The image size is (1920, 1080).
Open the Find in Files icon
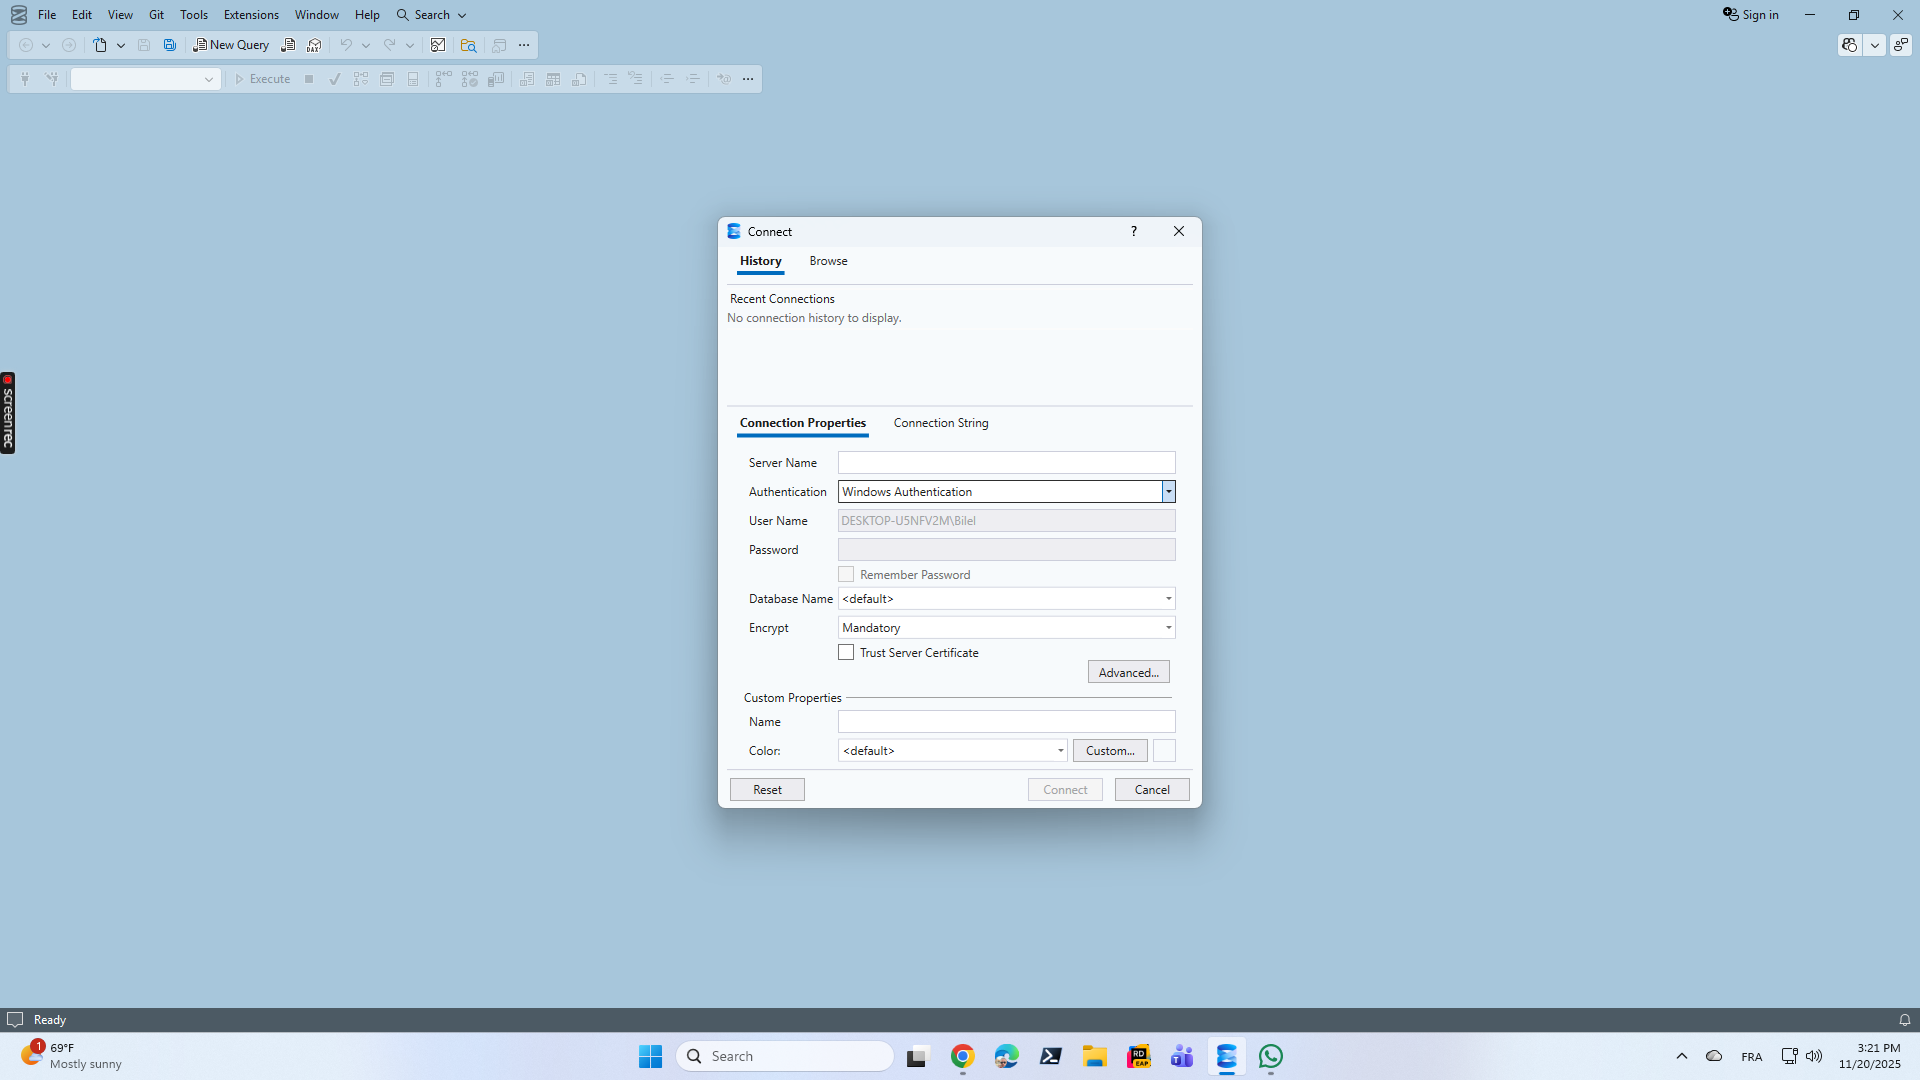(467, 45)
